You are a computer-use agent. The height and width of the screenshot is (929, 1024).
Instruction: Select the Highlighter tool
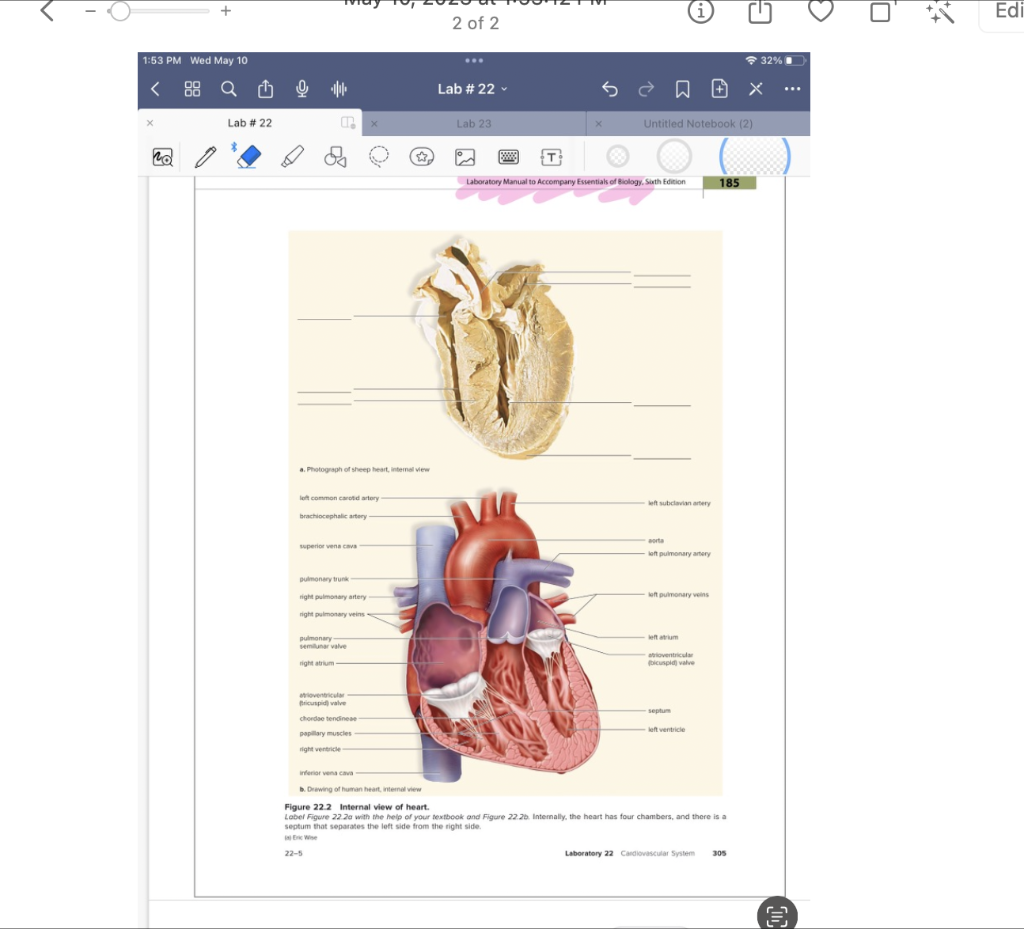[x=292, y=157]
